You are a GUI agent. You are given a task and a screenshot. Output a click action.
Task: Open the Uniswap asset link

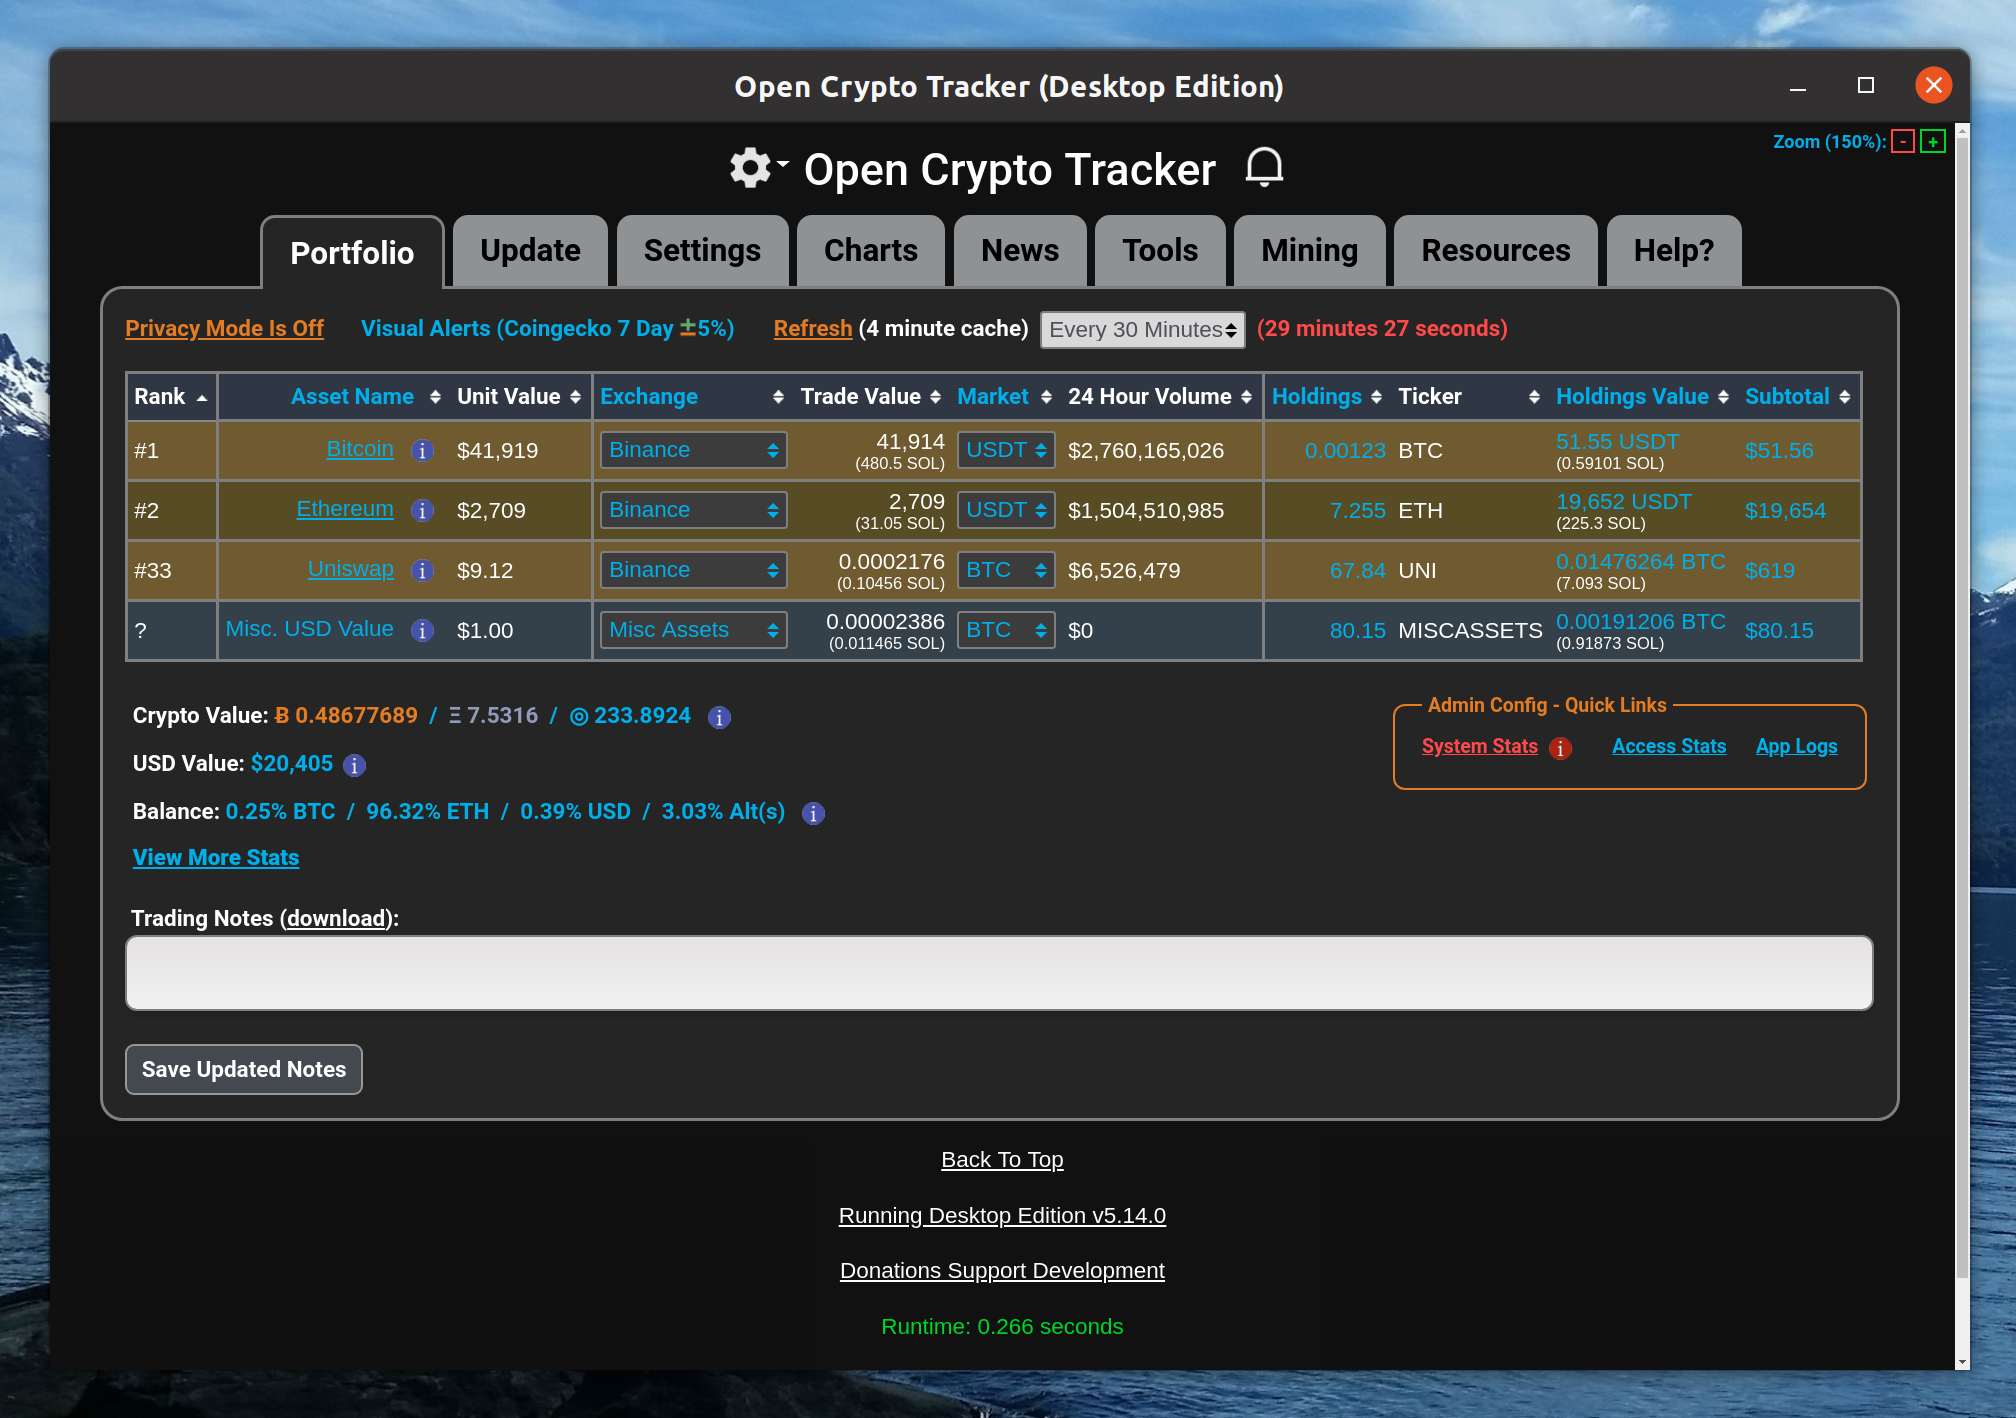pyautogui.click(x=351, y=569)
